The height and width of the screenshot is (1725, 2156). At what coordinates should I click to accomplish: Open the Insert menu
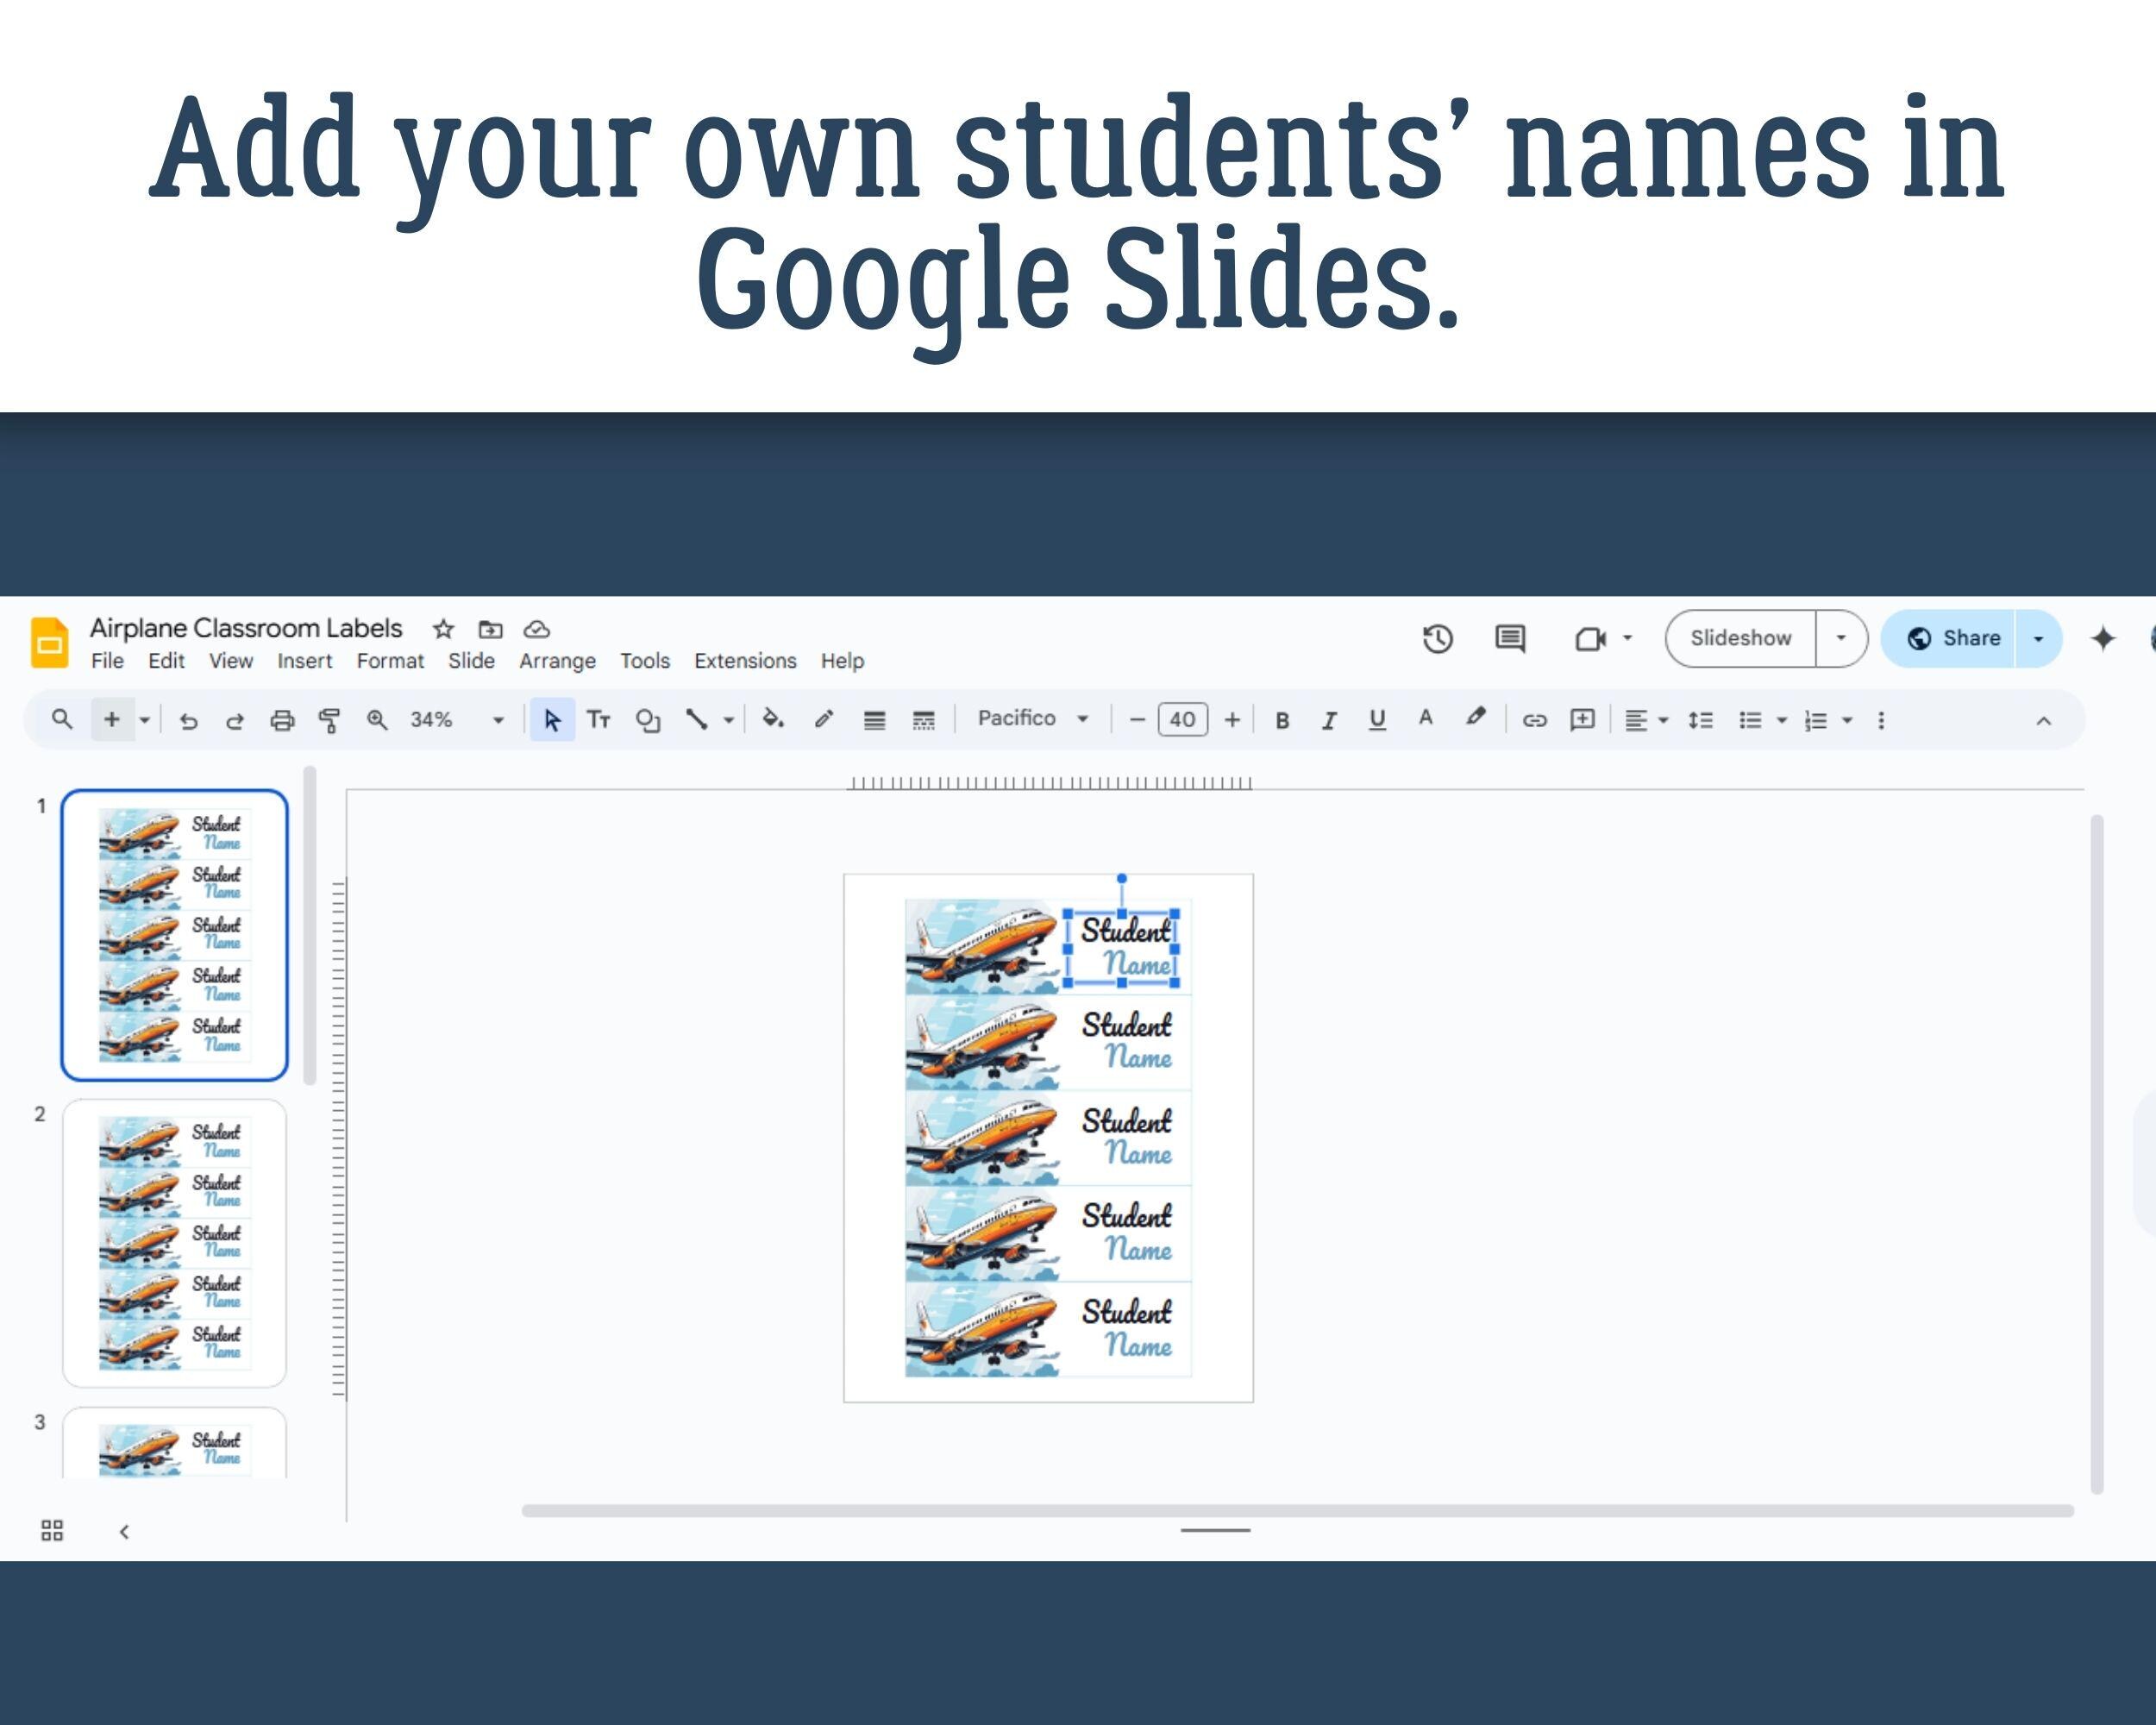(305, 661)
